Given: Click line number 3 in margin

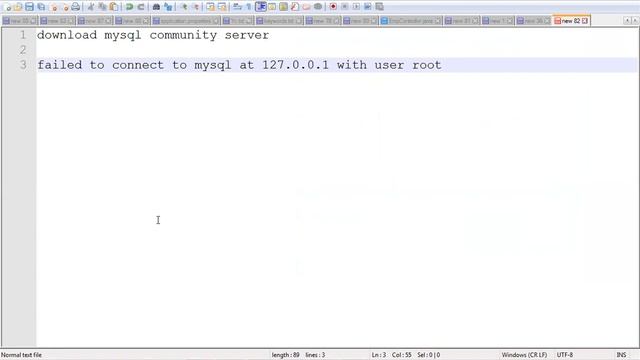Looking at the screenshot, I should (23, 65).
